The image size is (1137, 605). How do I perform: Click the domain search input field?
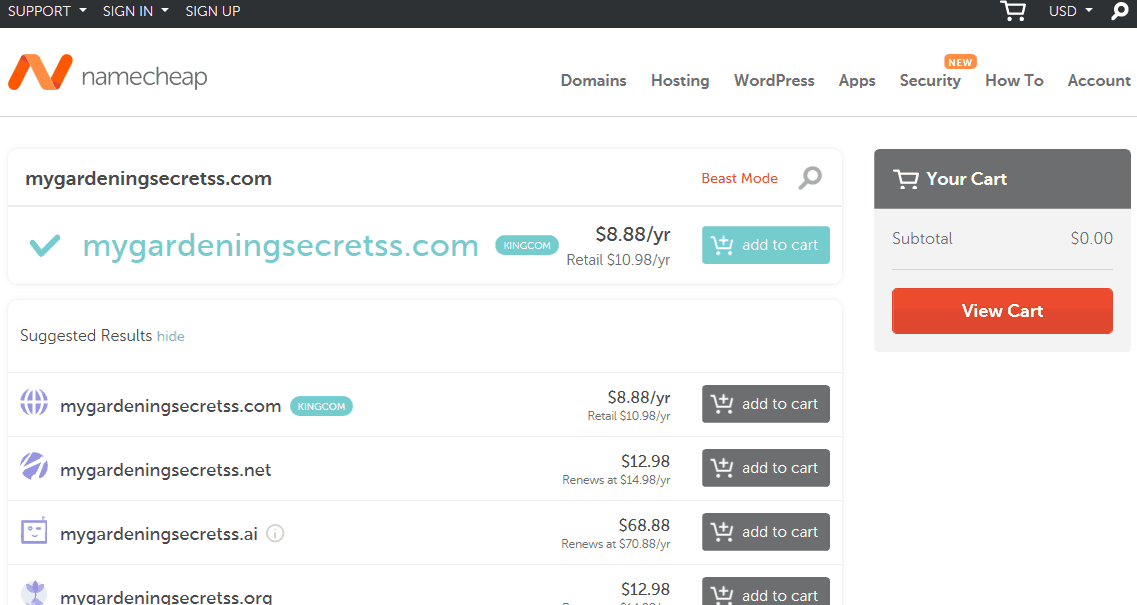pyautogui.click(x=355, y=178)
